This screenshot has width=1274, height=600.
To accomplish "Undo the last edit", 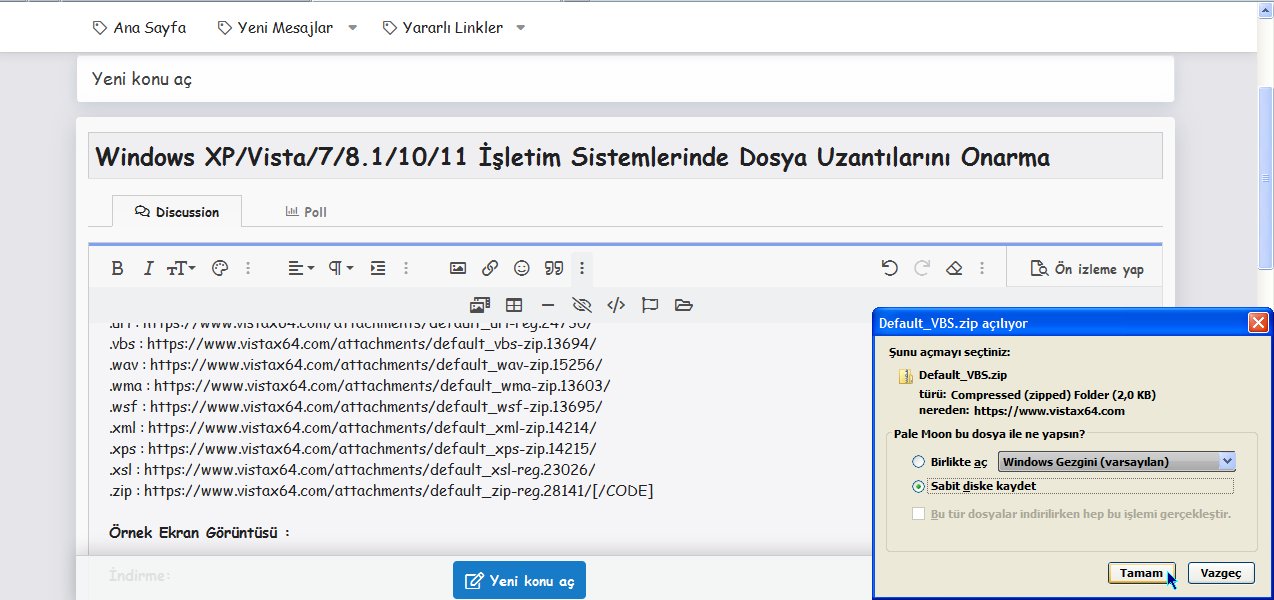I will coord(889,268).
